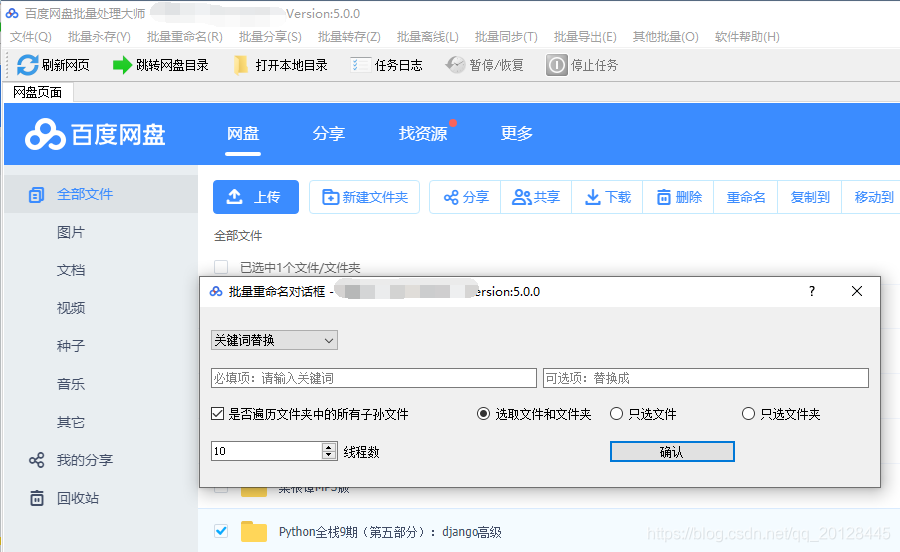Click the optional 替换成 input field
Screen dimensions: 900x552
[706, 378]
